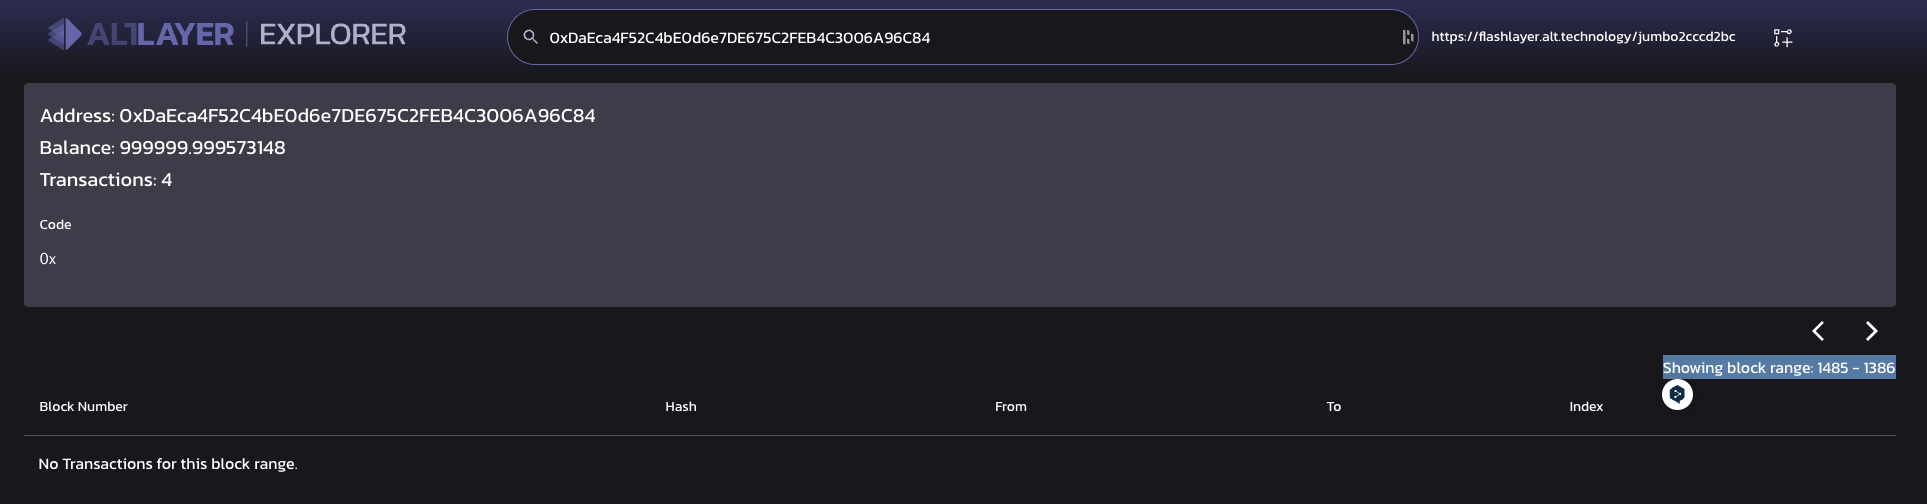
Task: Click the flashlayer.alt.technology RPC URL
Action: 1583,37
